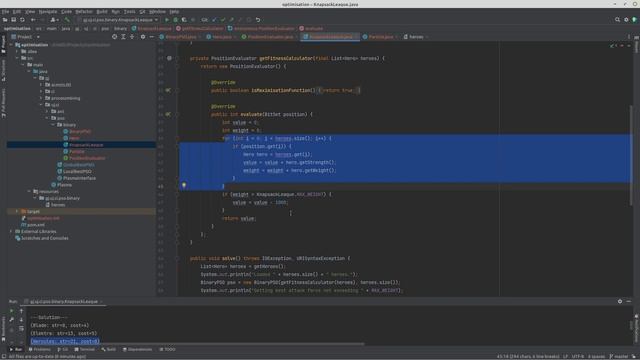The width and height of the screenshot is (640, 360).
Task: Hide the Project panel with minus icon
Action: 151,37
